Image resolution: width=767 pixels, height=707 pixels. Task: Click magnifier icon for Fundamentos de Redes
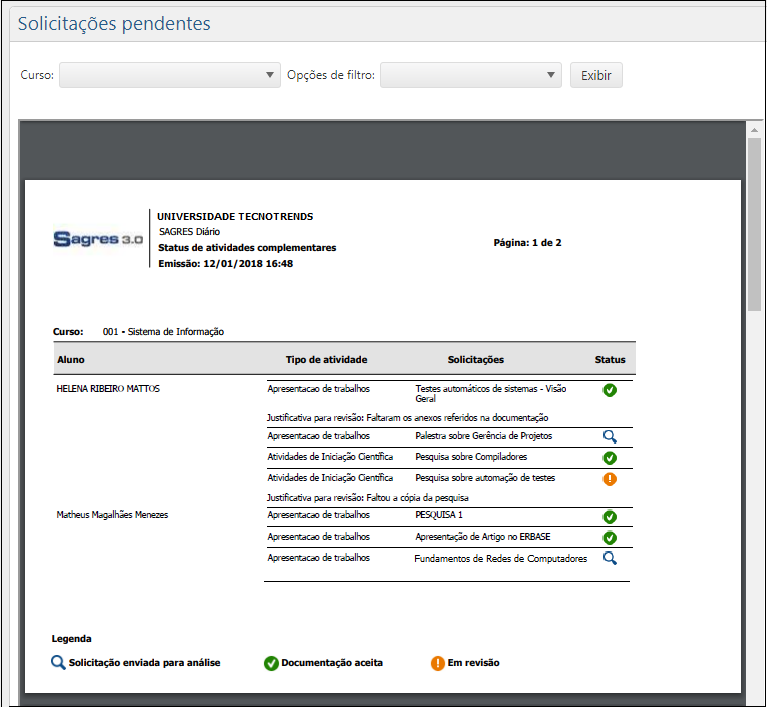coord(610,559)
